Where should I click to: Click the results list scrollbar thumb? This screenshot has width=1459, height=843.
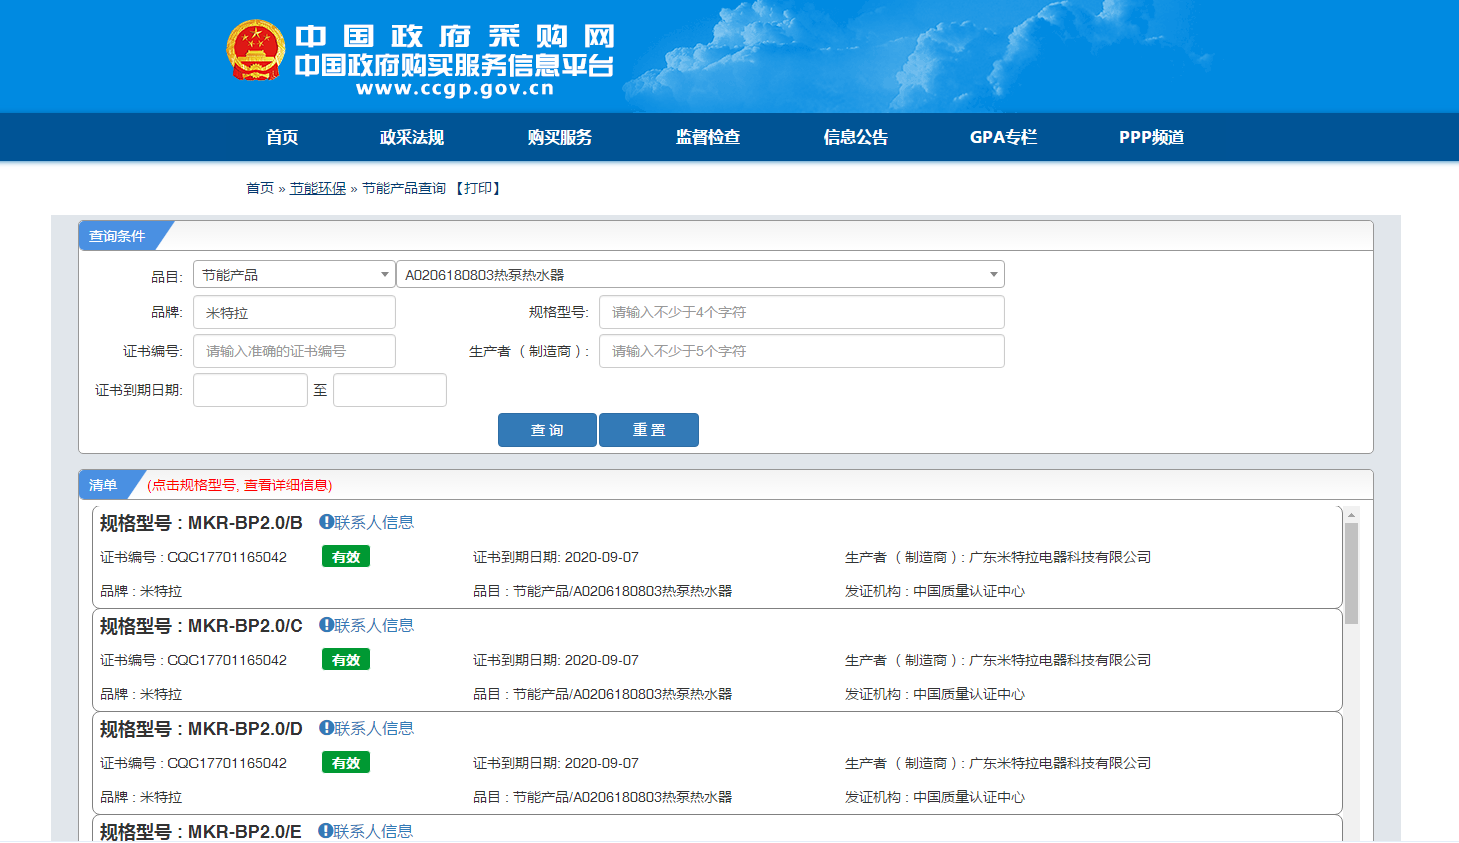[1352, 573]
